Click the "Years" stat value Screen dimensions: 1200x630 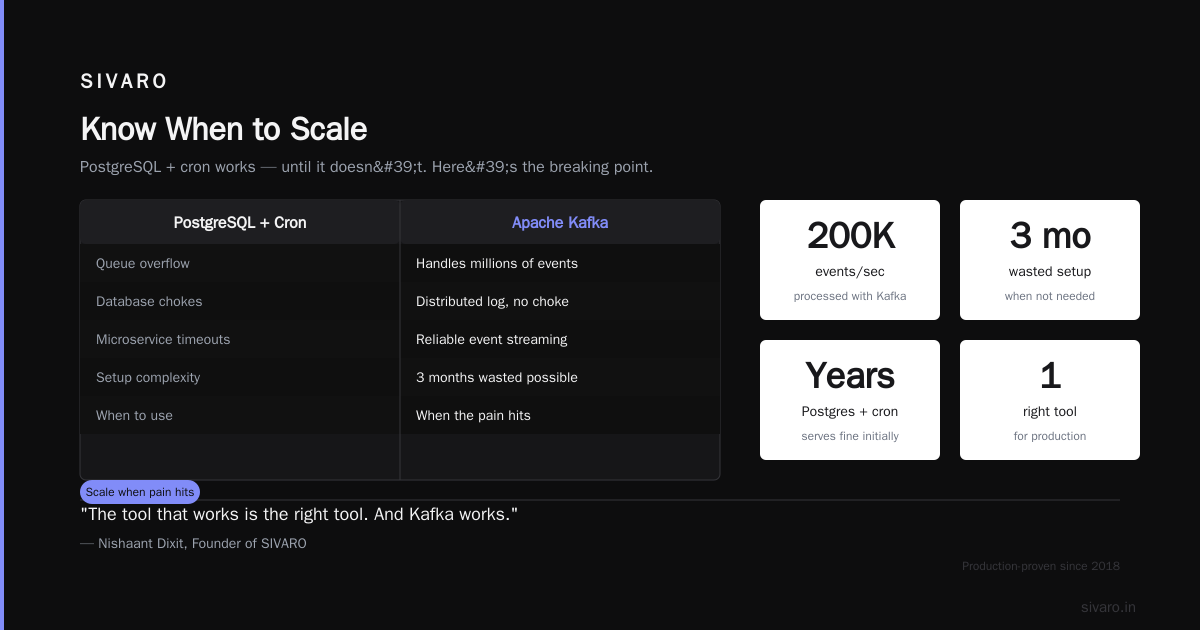[x=850, y=376]
